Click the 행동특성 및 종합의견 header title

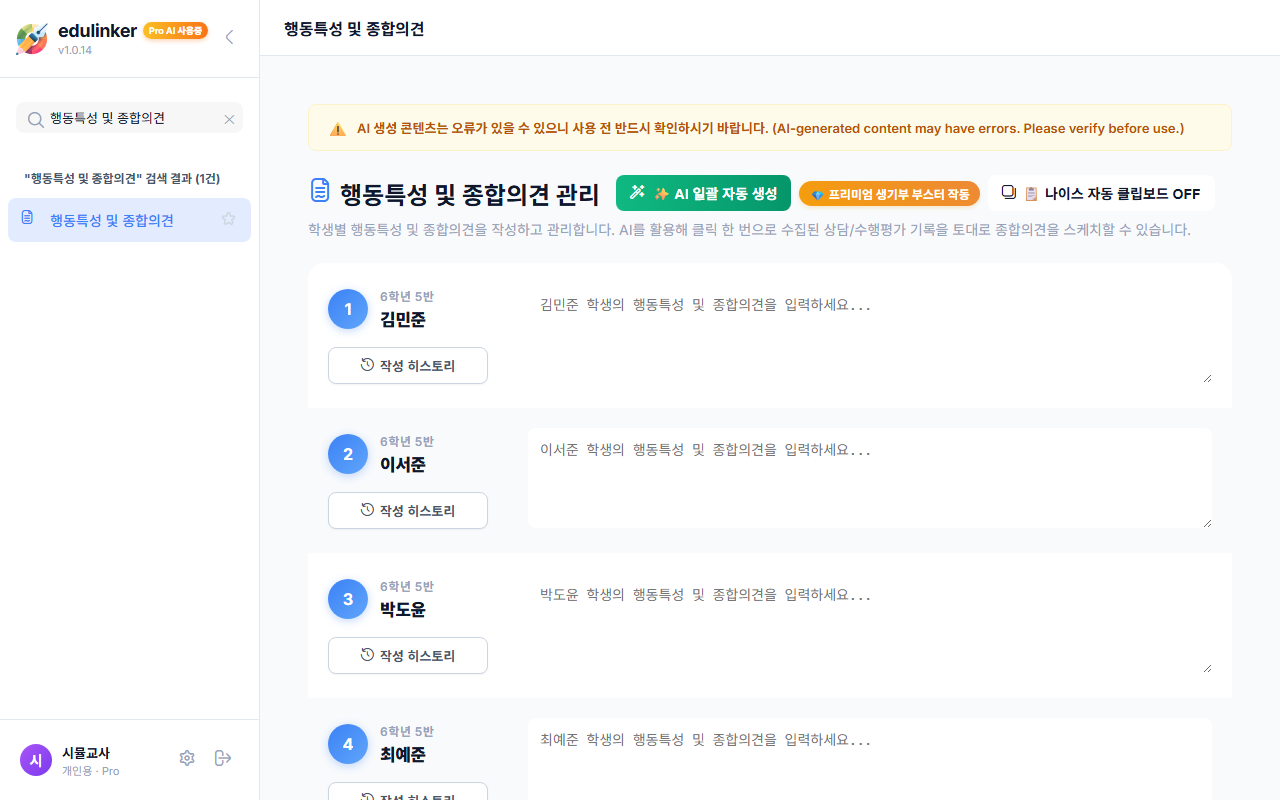[354, 29]
